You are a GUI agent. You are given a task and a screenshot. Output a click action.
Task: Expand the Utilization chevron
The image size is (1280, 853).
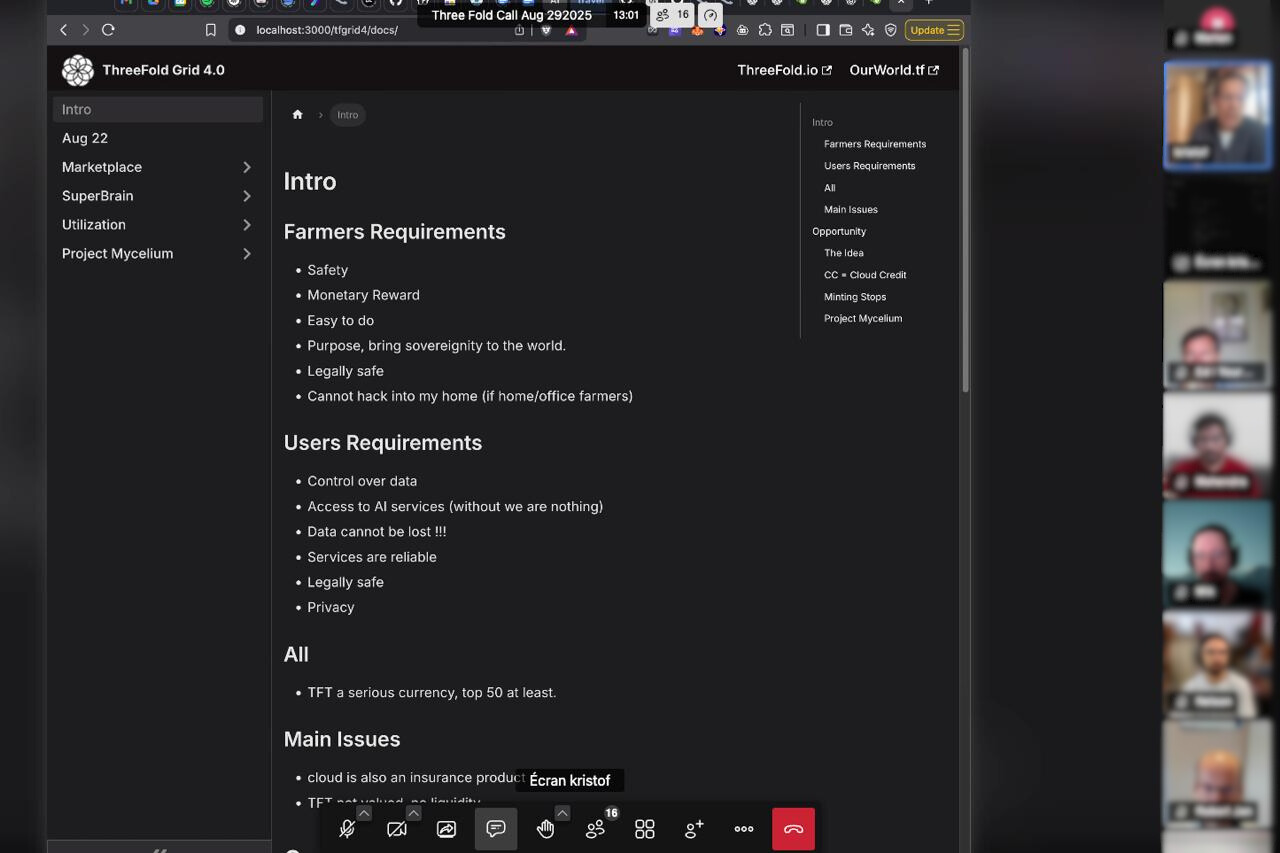click(247, 225)
